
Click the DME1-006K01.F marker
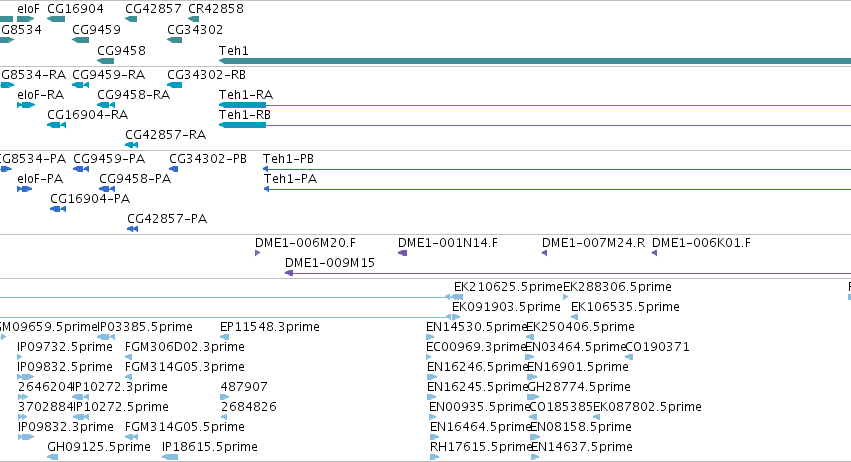[655, 253]
